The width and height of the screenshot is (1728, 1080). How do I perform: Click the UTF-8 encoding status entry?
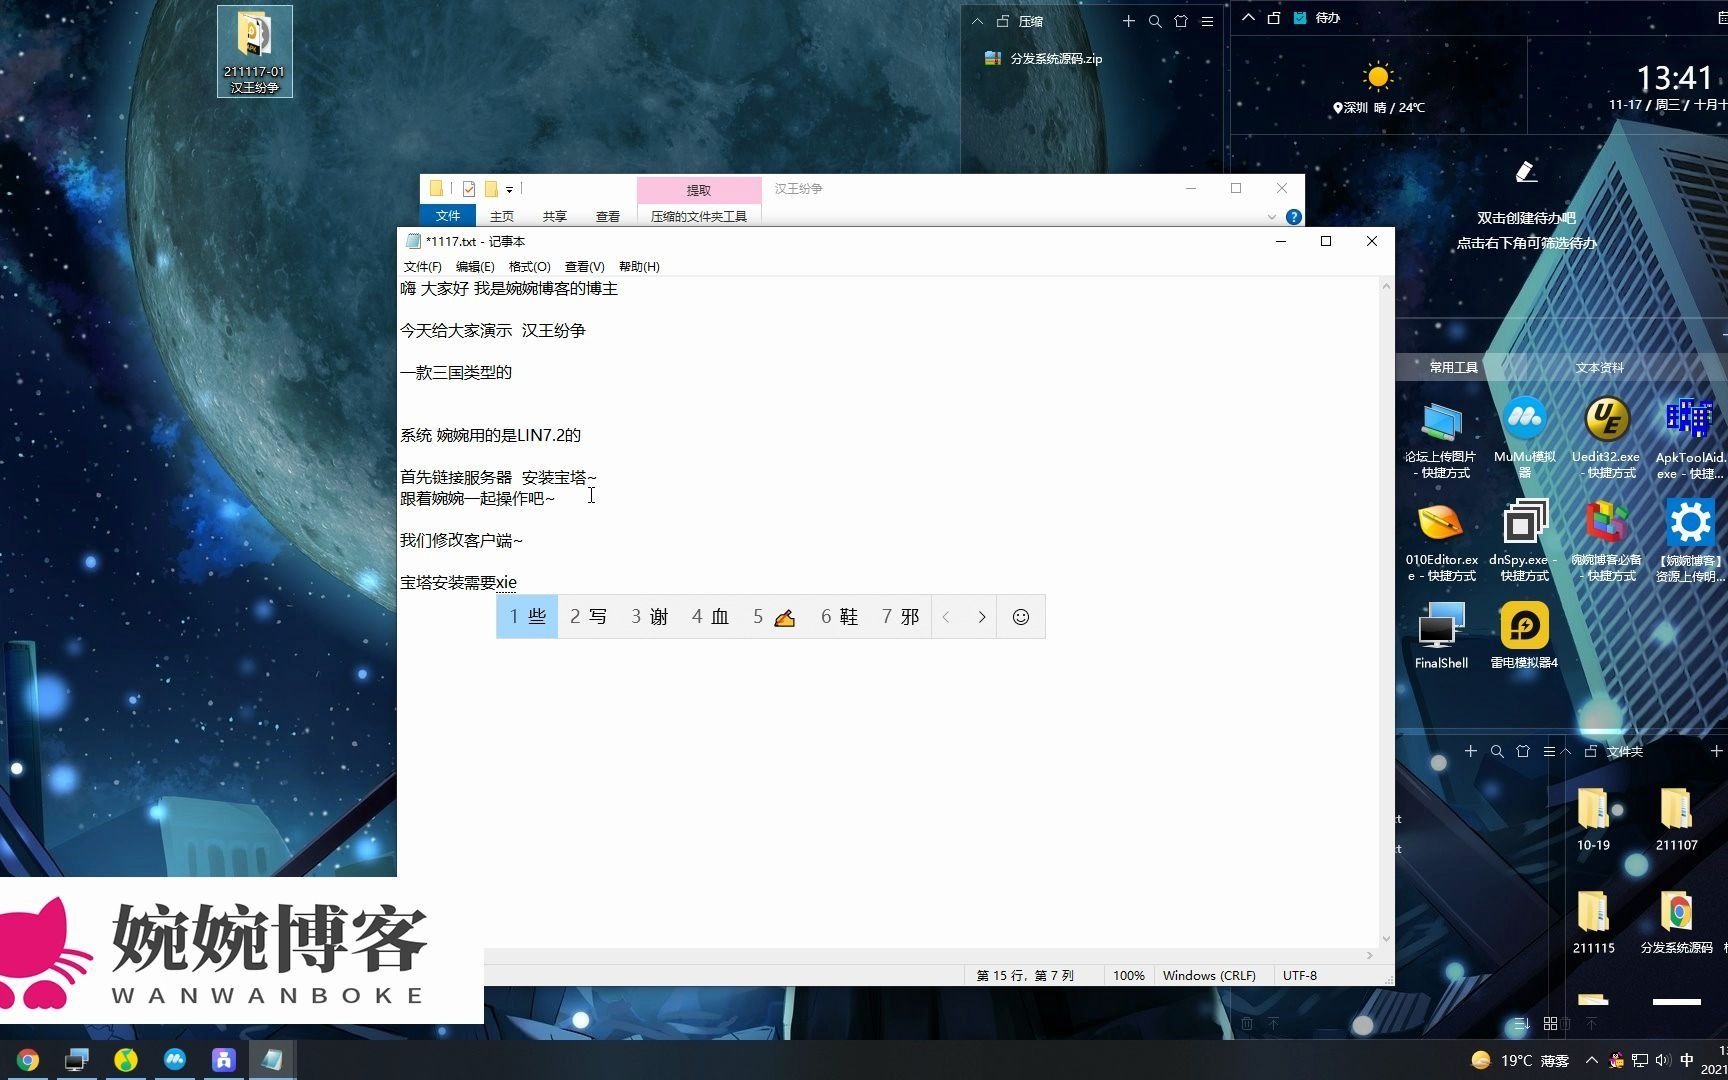(x=1300, y=975)
